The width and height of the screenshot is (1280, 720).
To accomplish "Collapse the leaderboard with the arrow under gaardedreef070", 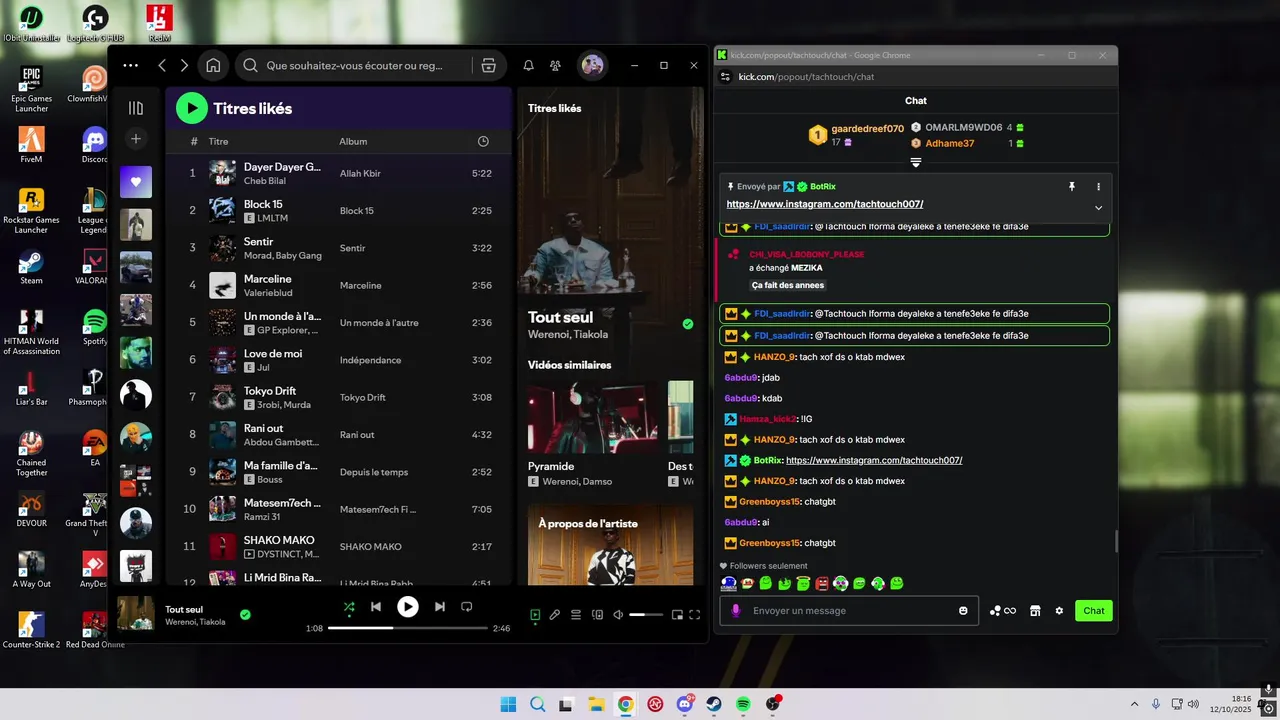I will 915,162.
